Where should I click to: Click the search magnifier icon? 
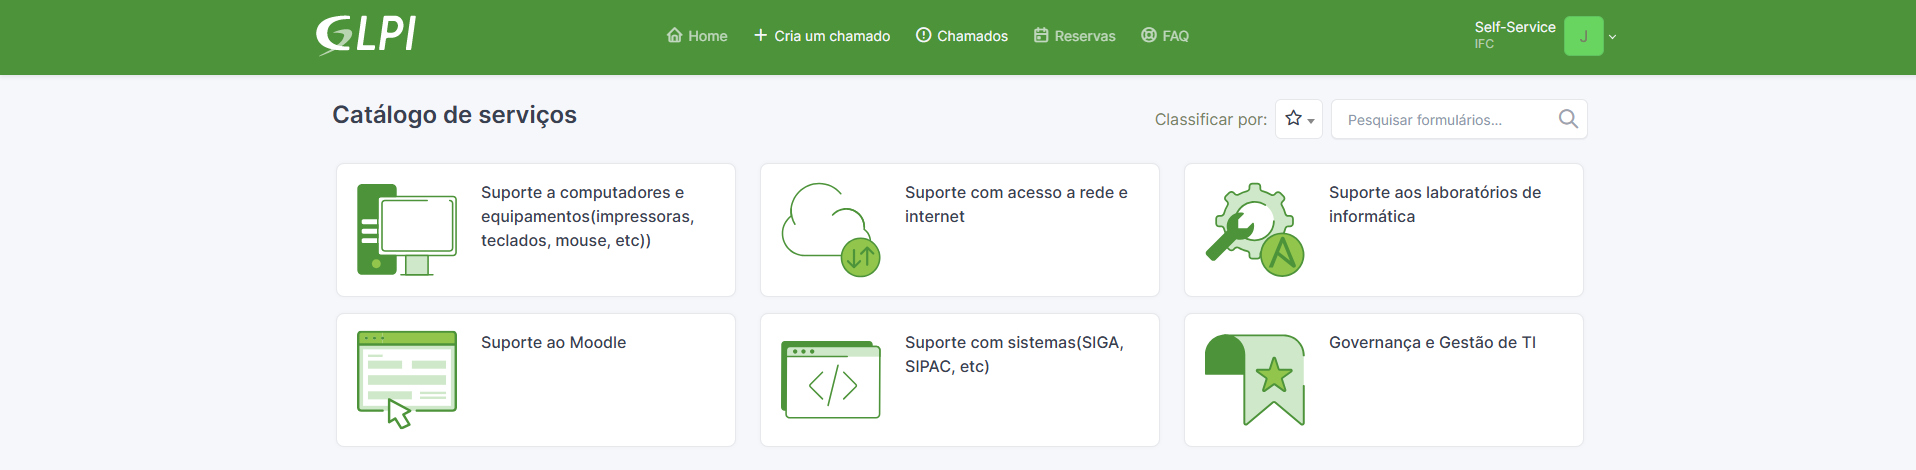pyautogui.click(x=1568, y=119)
